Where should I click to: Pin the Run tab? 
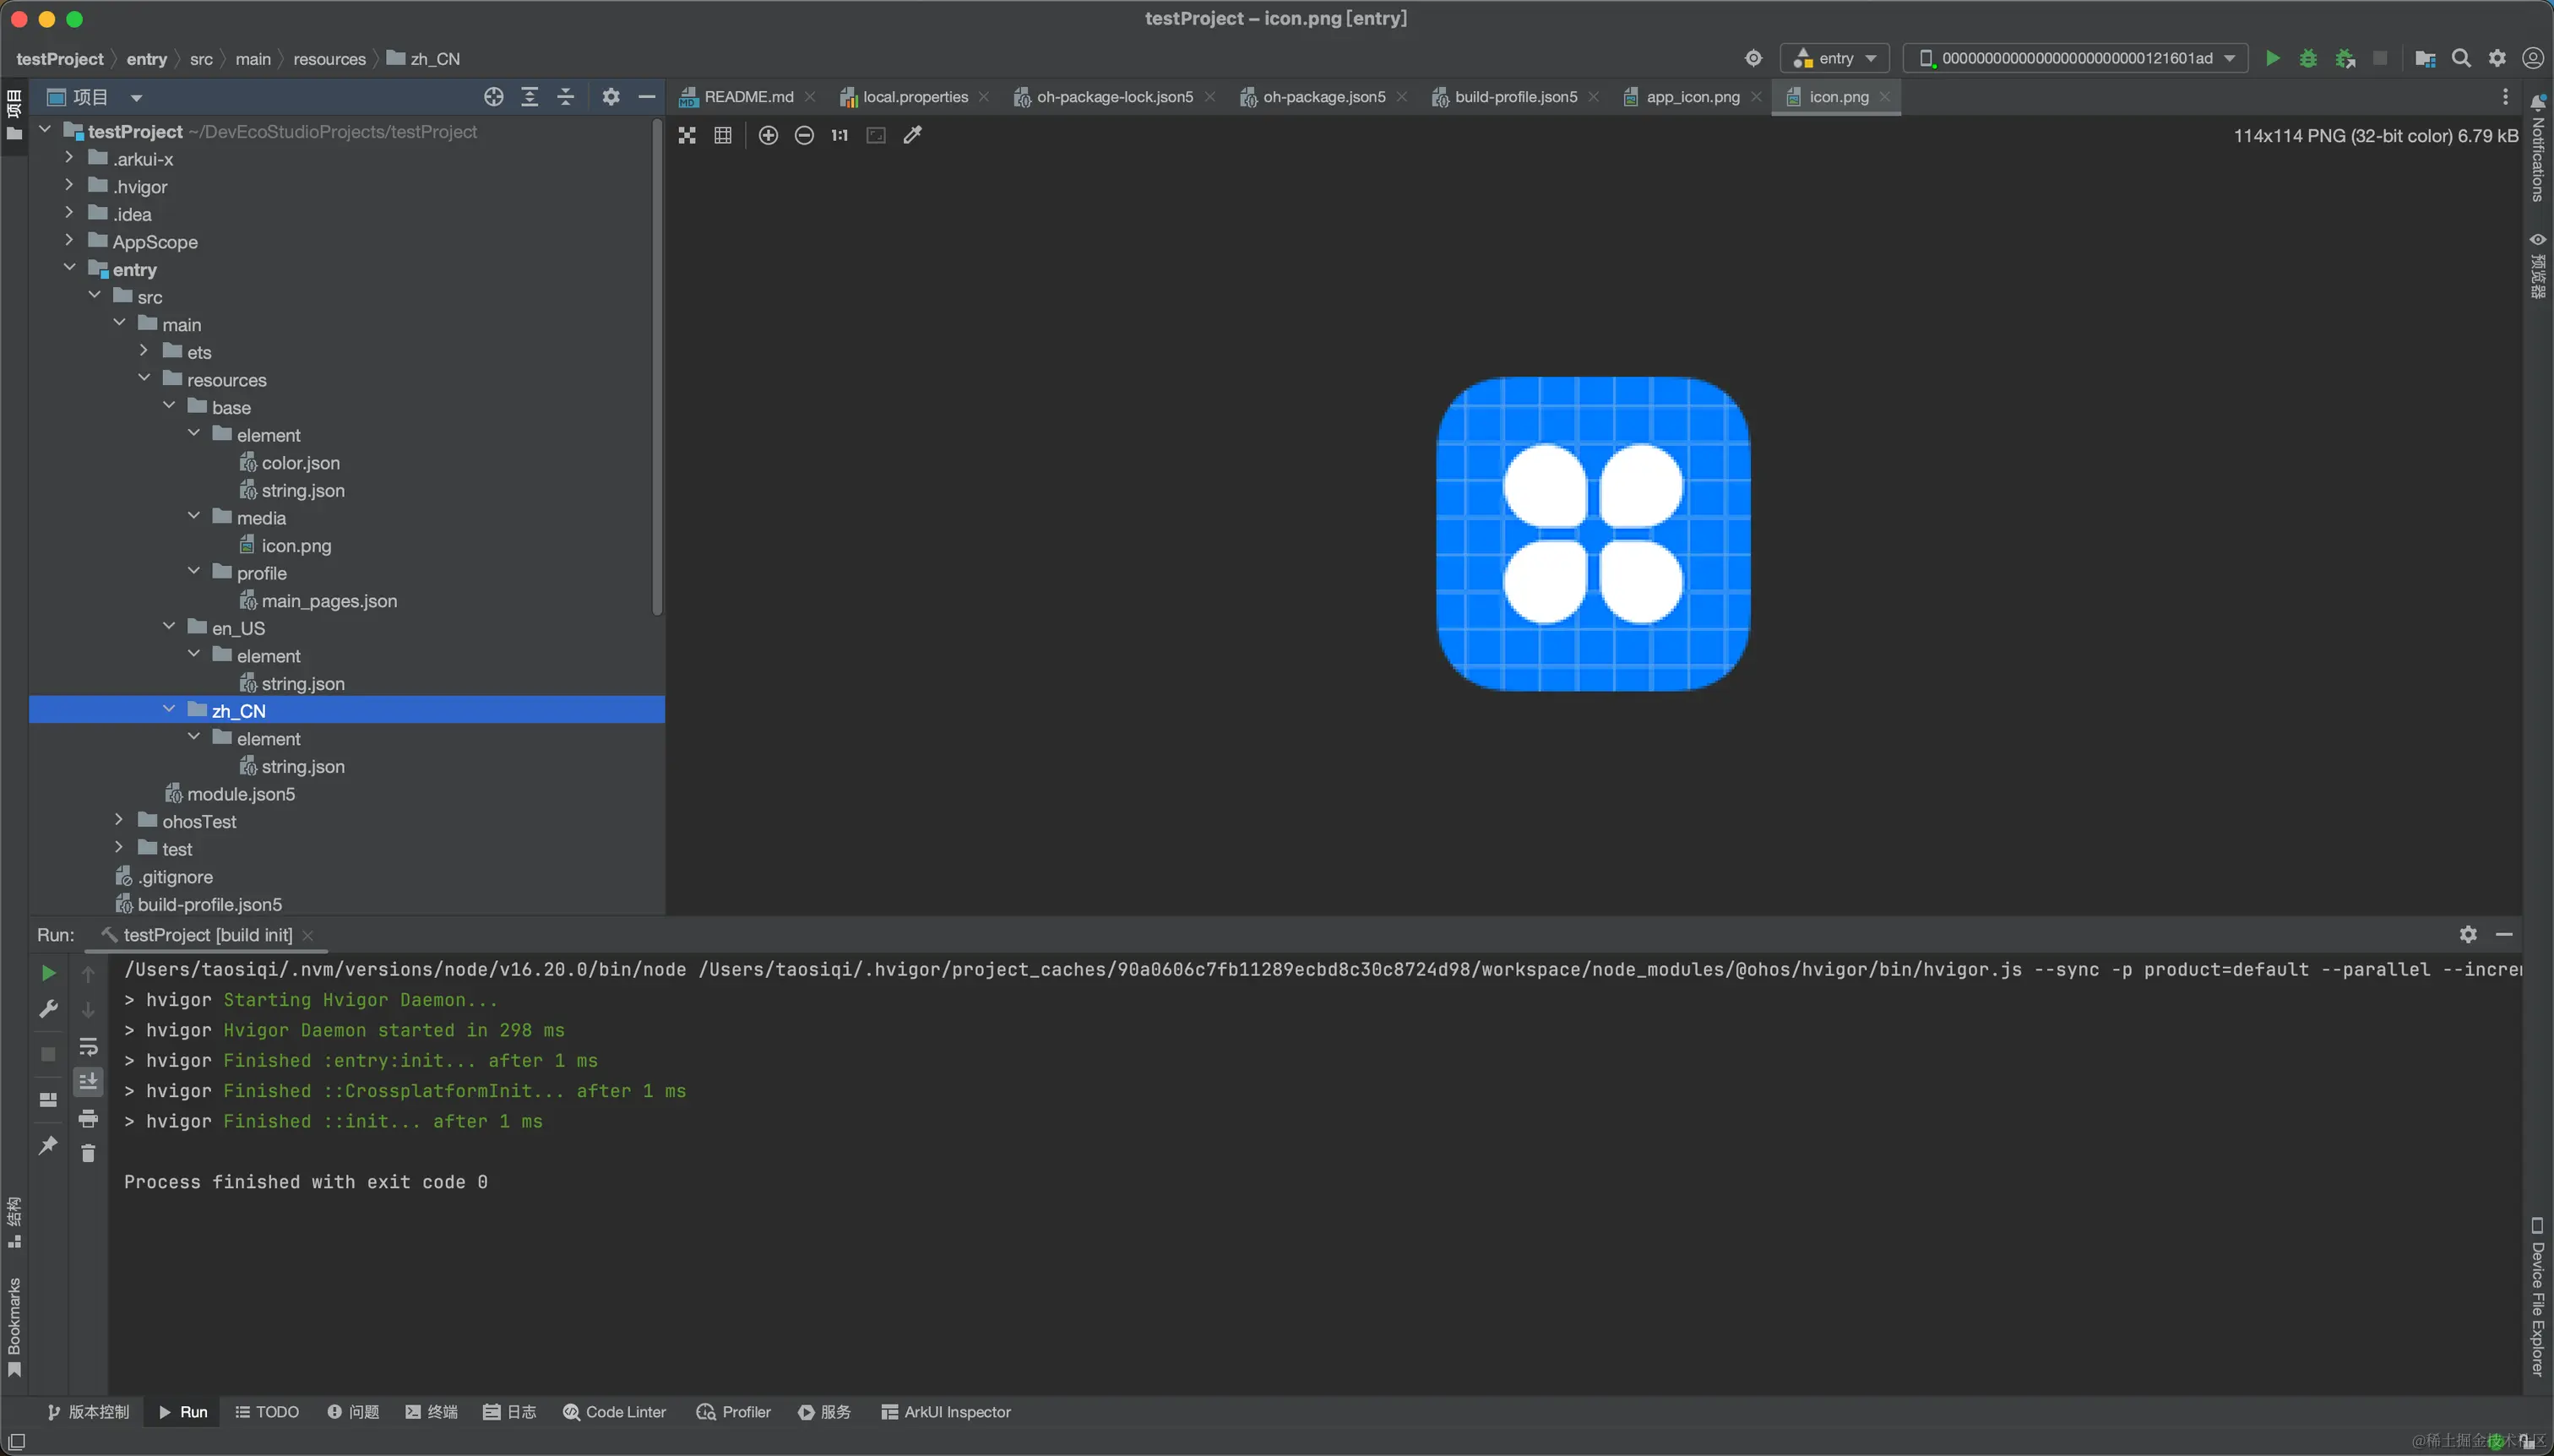click(x=48, y=1145)
